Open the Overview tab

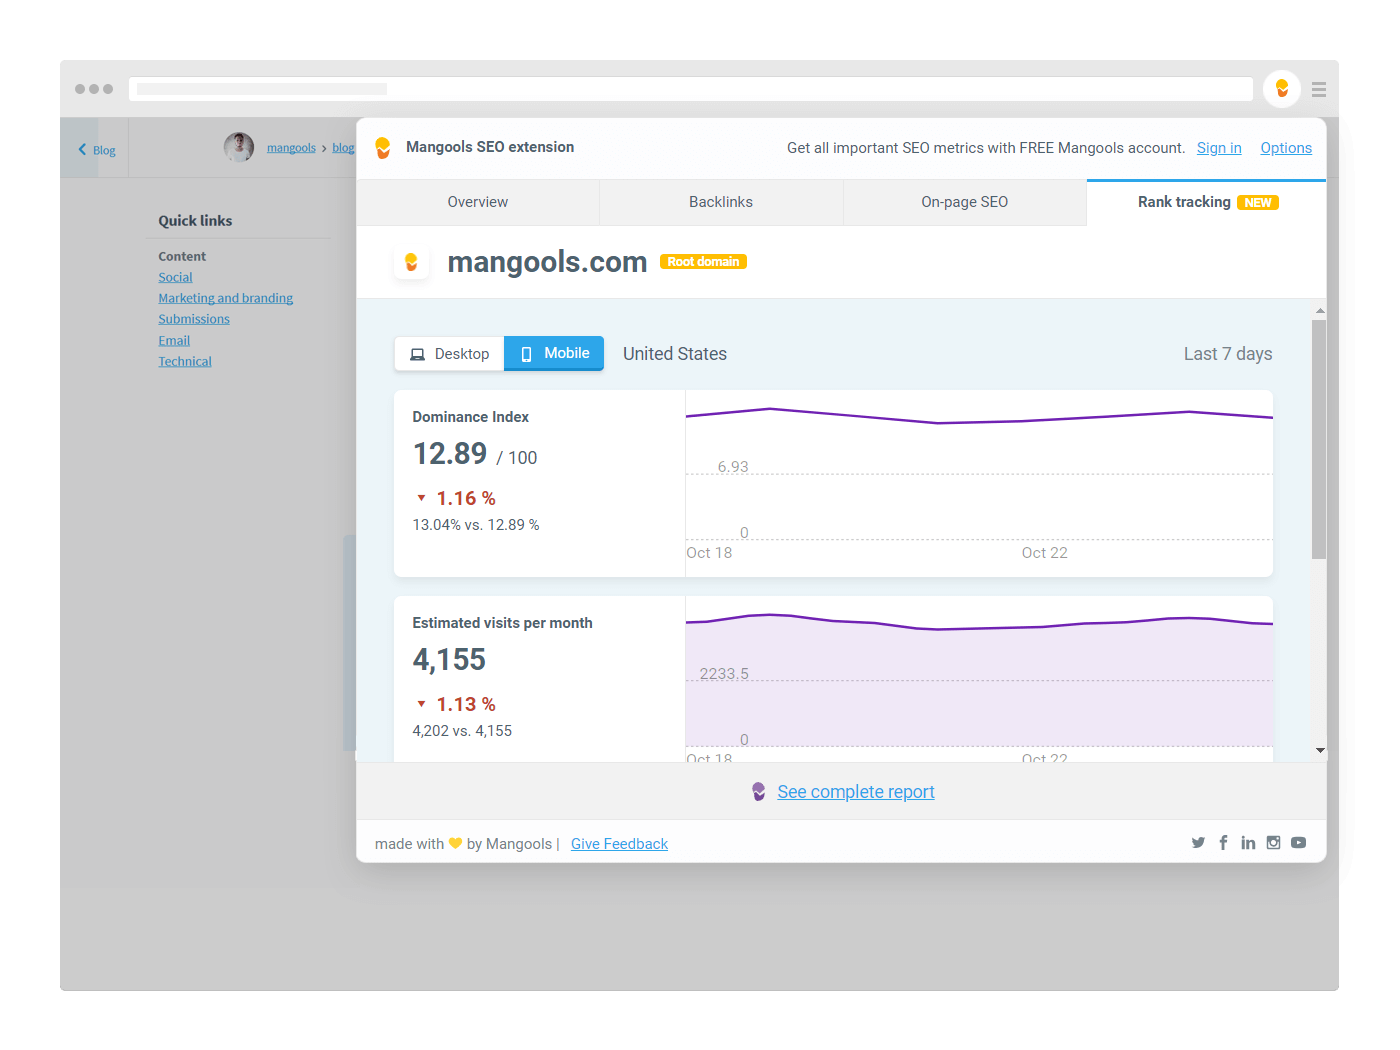pos(478,202)
